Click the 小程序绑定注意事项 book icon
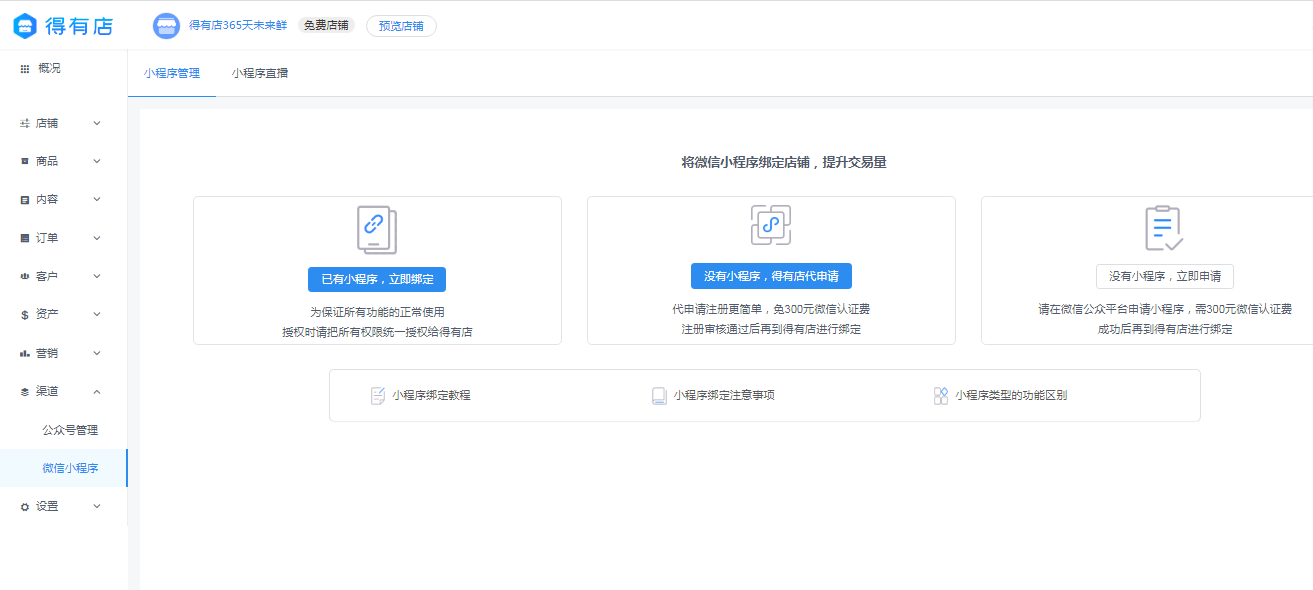Image resolution: width=1313 pixels, height=590 pixels. [x=659, y=396]
